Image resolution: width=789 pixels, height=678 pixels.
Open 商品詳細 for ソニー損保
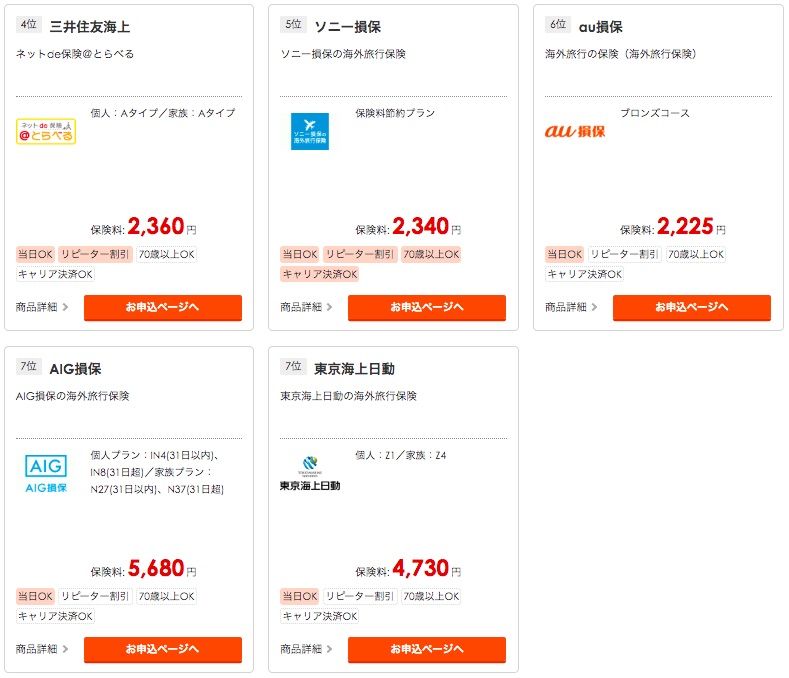pos(306,307)
